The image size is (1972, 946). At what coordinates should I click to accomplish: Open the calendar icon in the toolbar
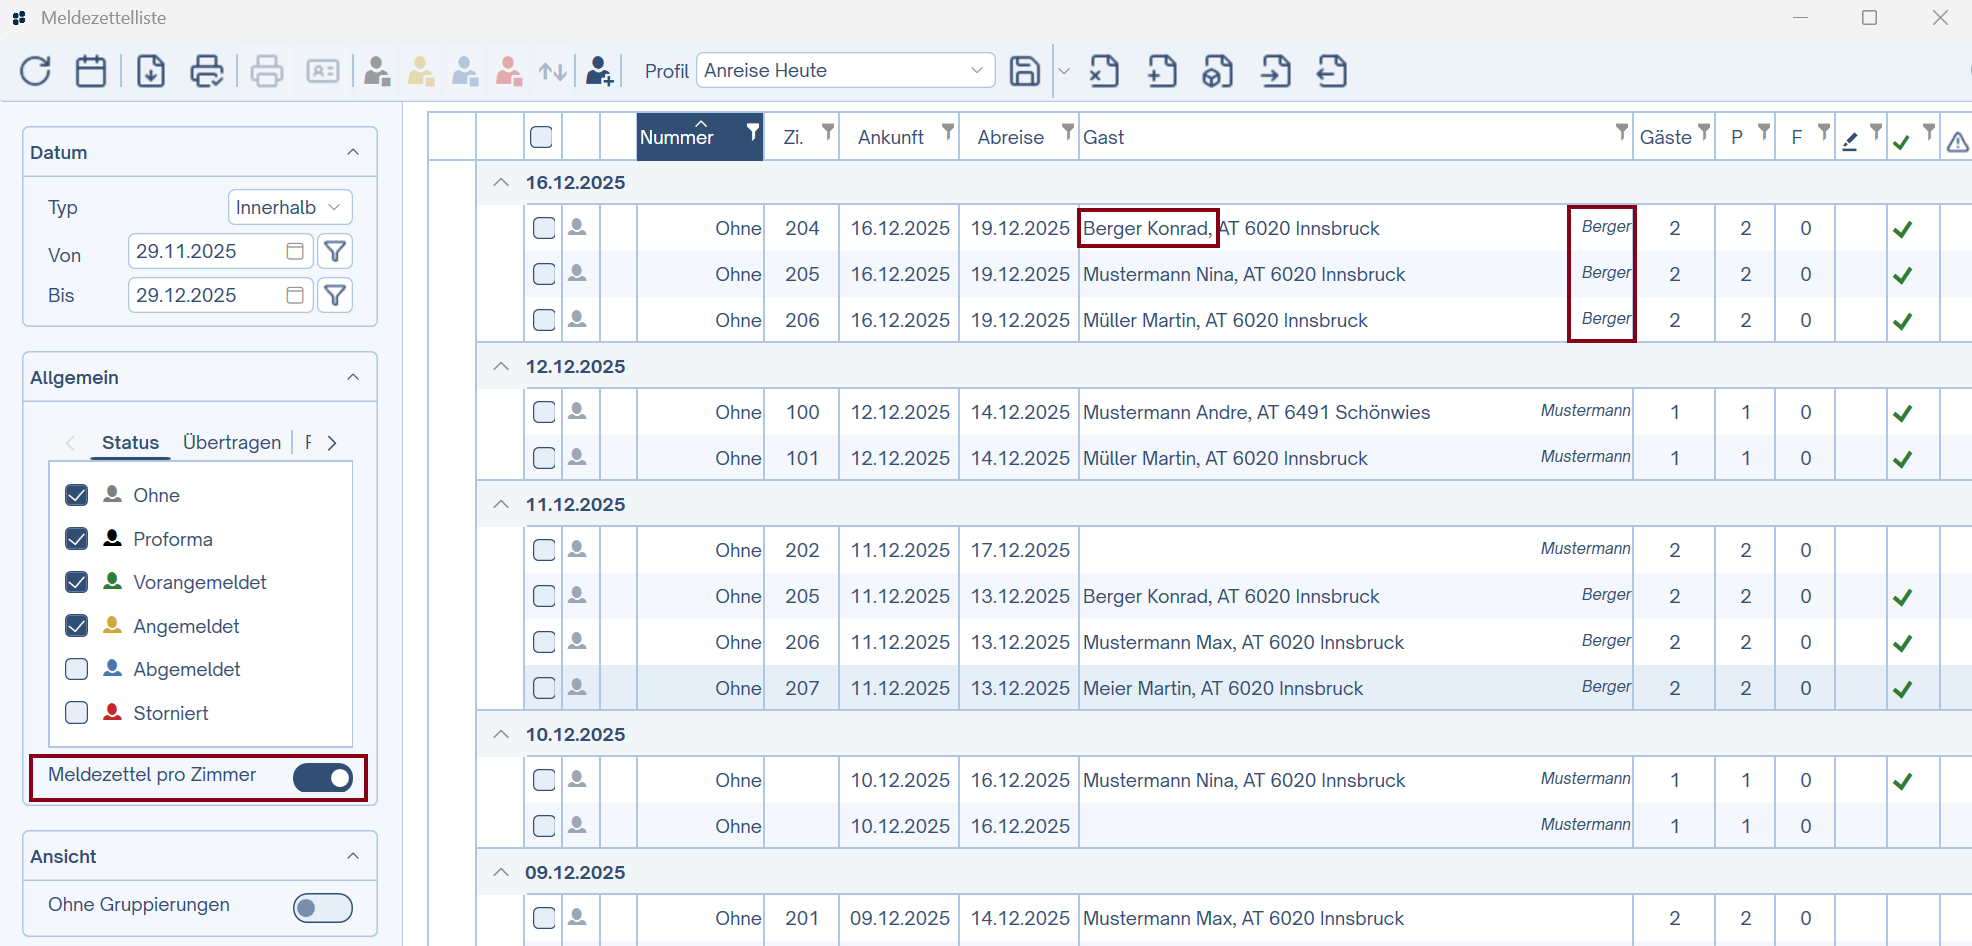tap(91, 71)
